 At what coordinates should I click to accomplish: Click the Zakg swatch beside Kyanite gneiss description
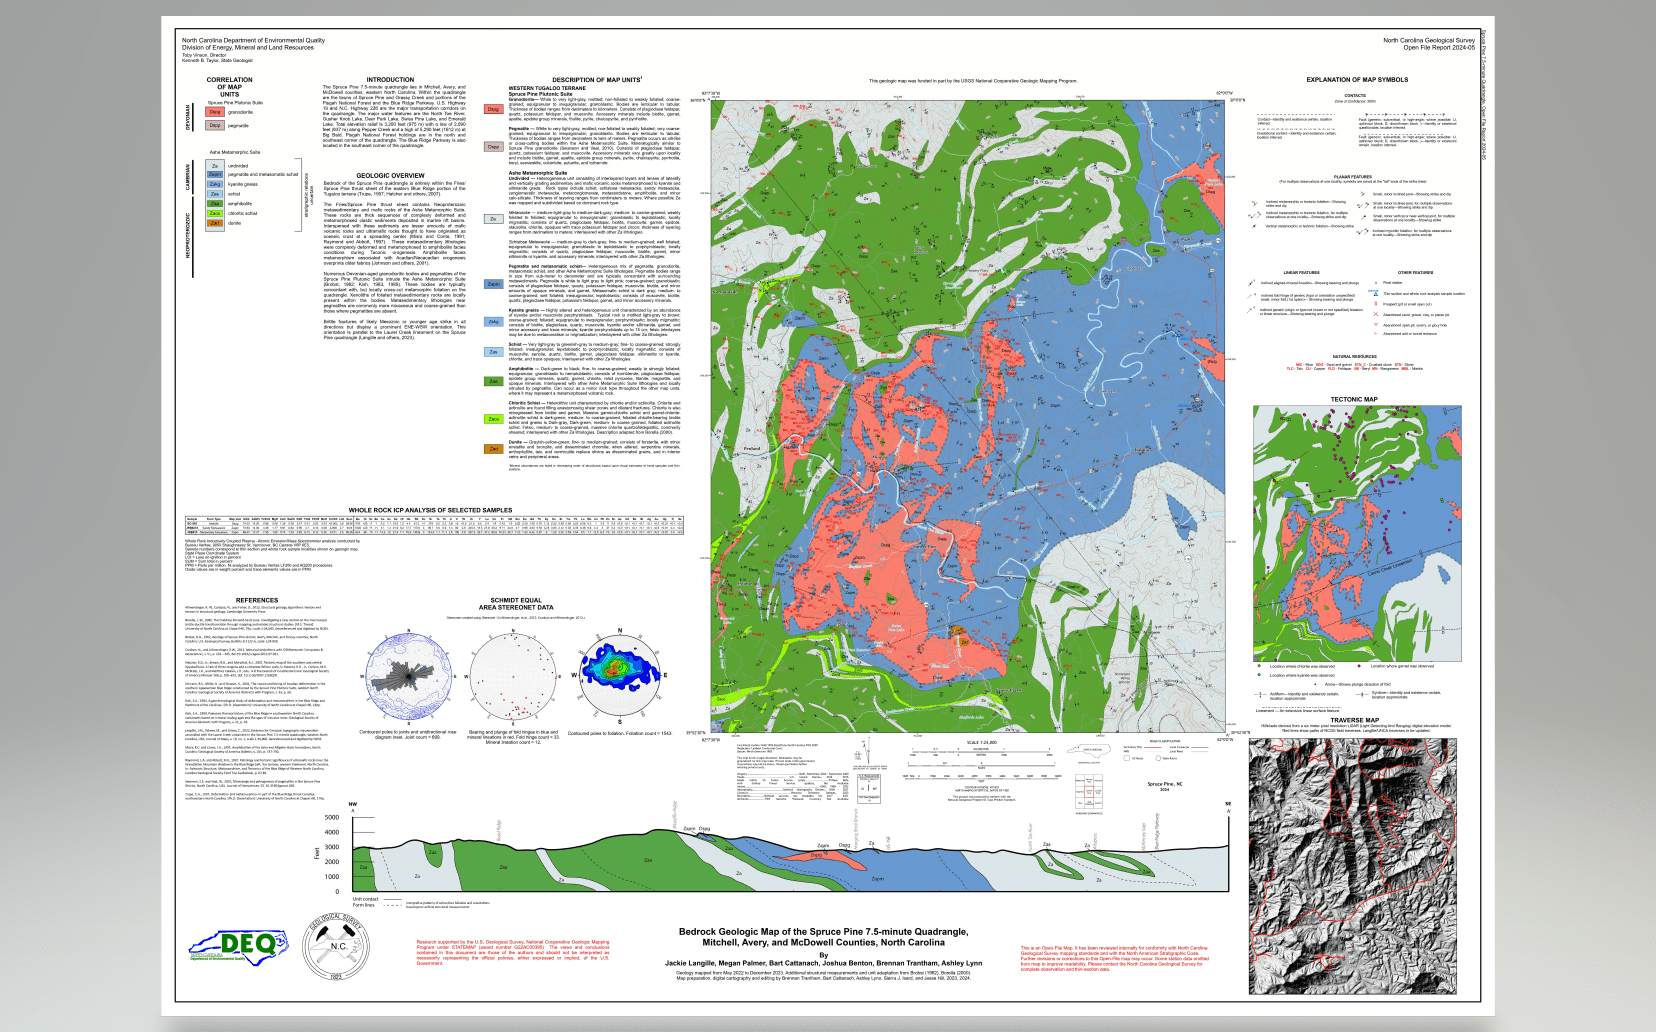[493, 322]
